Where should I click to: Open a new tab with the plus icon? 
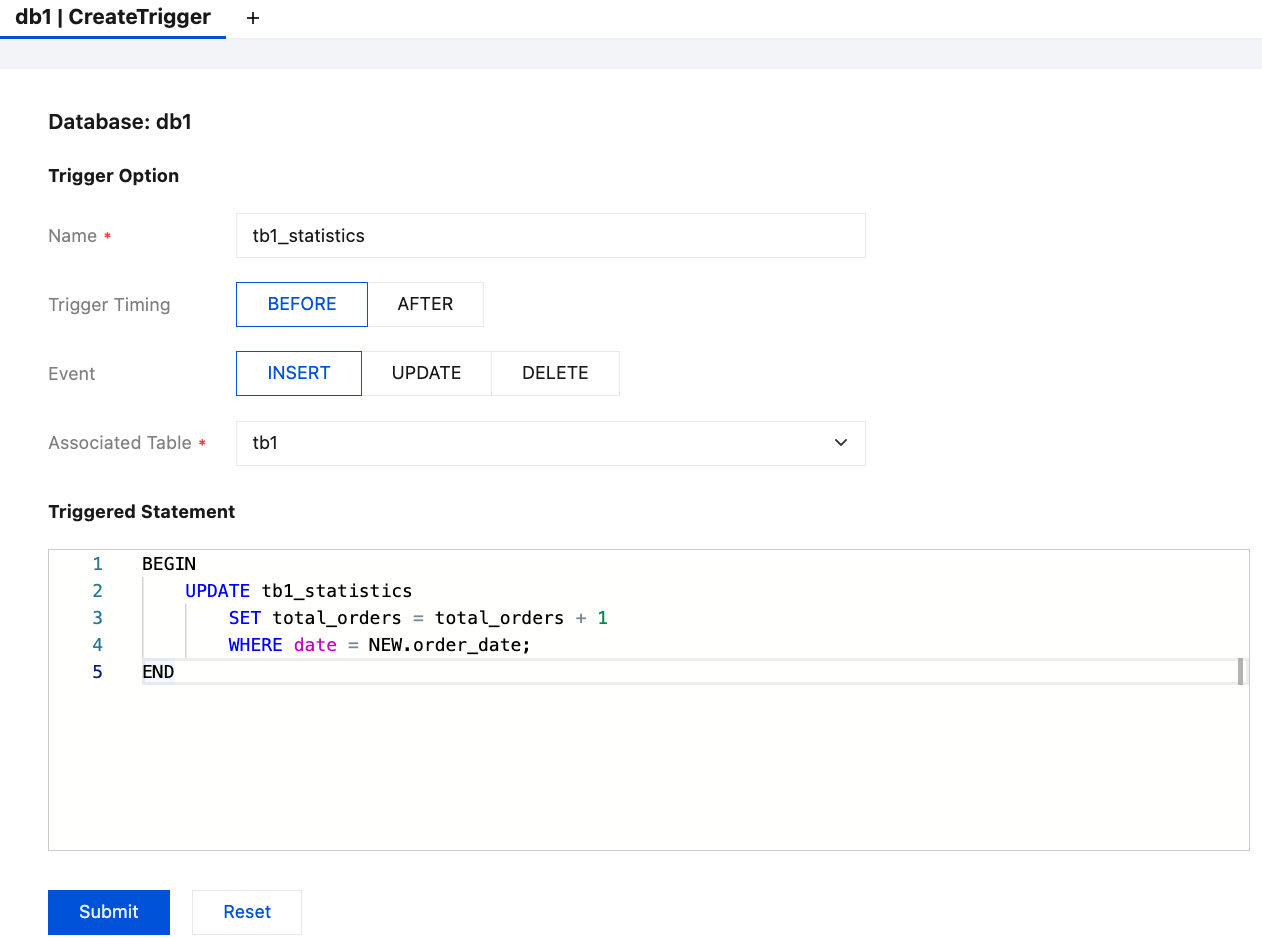point(253,18)
